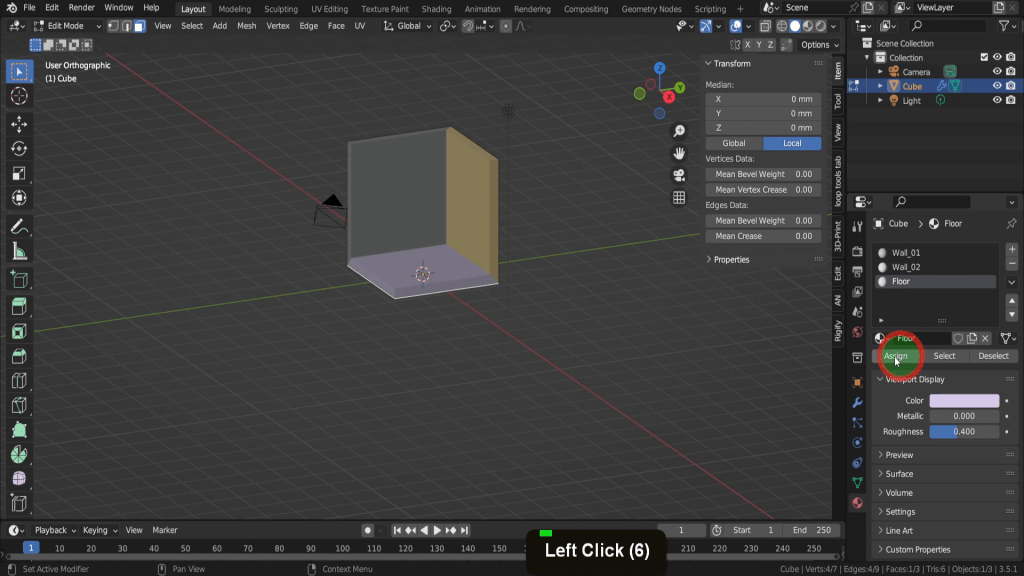
Task: Open the Edit Mode dropdown
Action: pyautogui.click(x=68, y=26)
